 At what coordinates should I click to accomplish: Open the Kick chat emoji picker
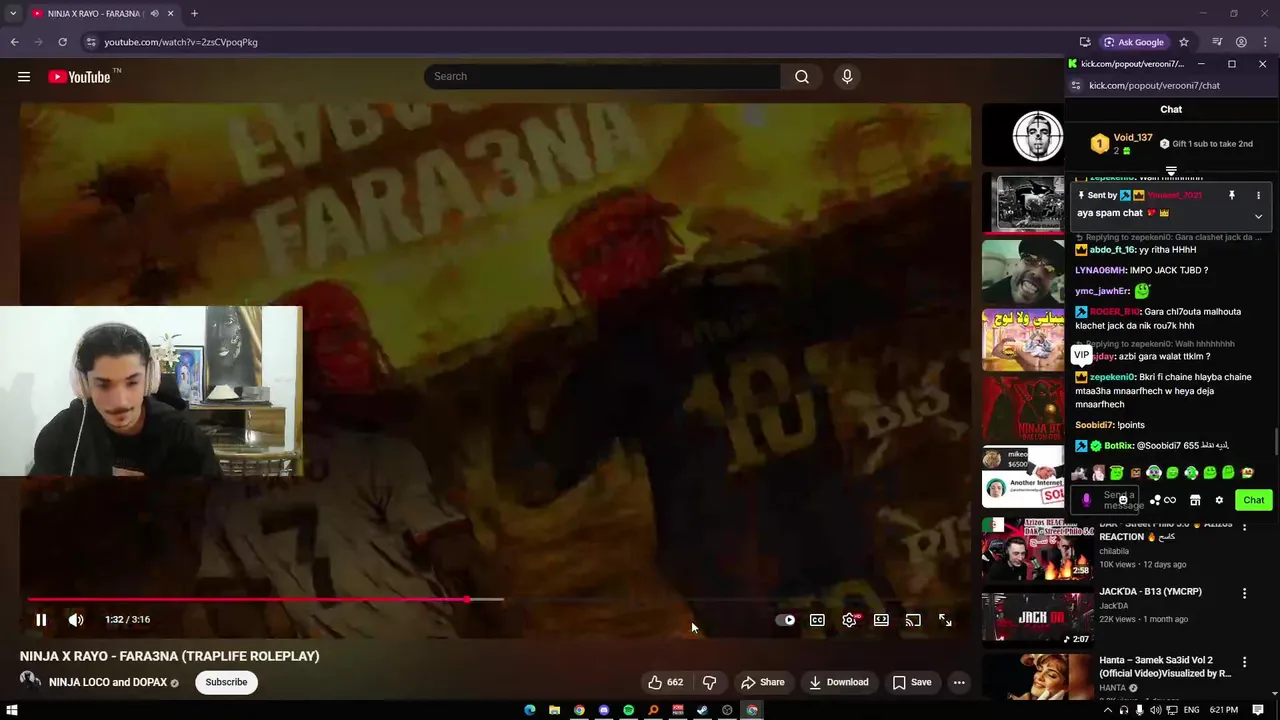[x=1123, y=499]
